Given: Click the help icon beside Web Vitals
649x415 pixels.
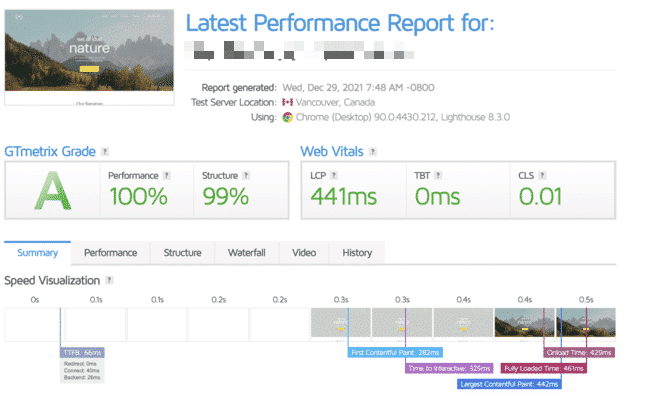Looking at the screenshot, I should (373, 152).
